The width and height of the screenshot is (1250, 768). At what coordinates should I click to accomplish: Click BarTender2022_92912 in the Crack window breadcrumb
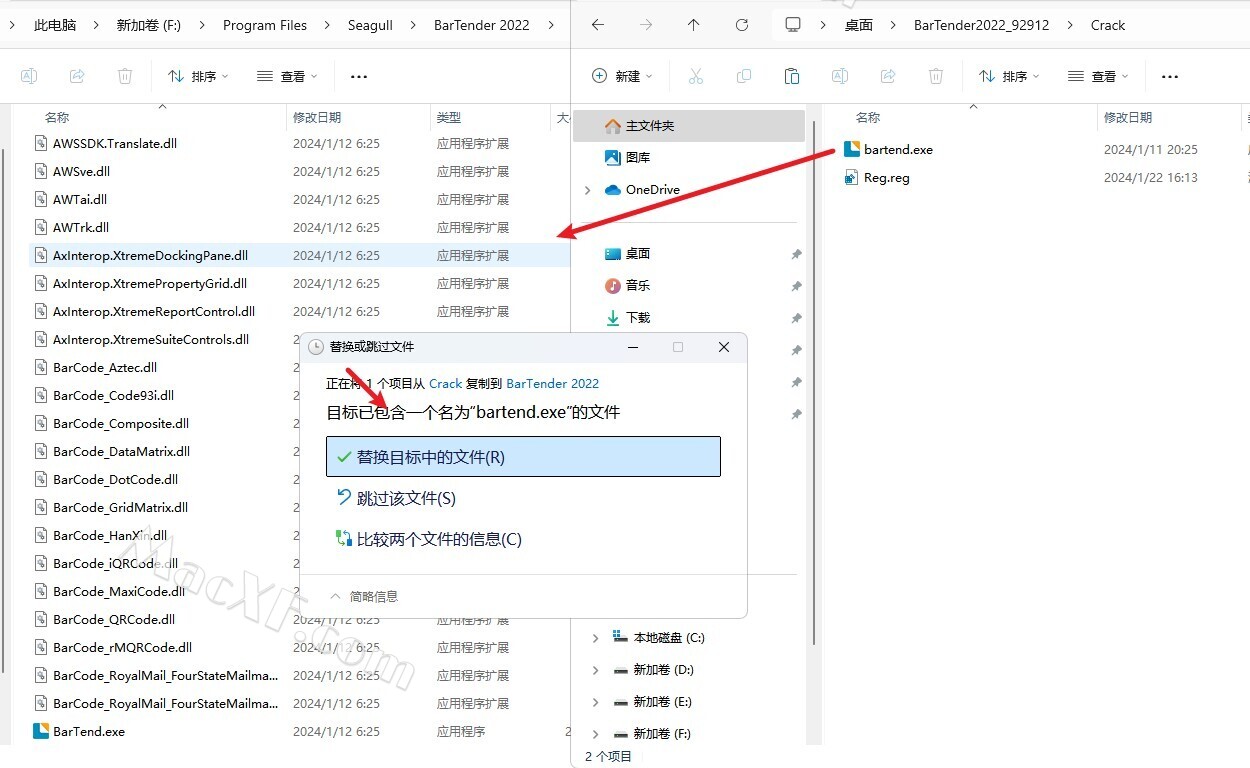point(982,25)
